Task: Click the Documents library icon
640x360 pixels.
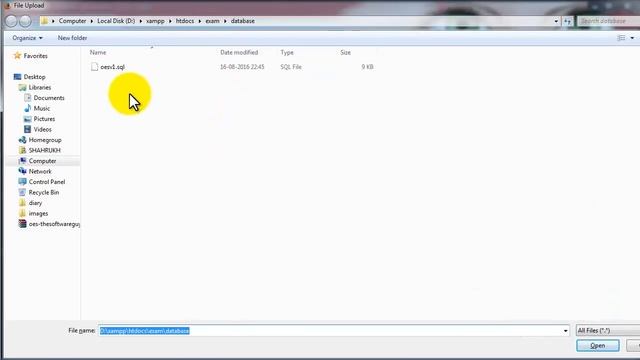Action: tap(27, 98)
